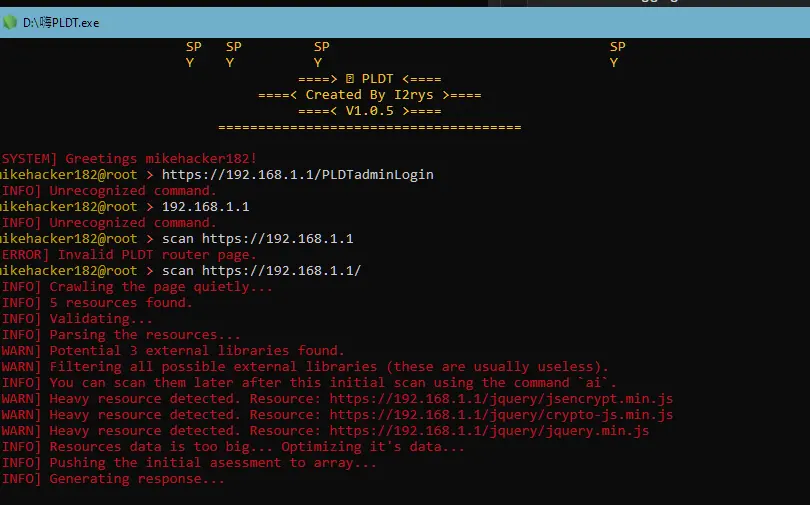Click the 'Invalid PLDT router page.' error line
The height and width of the screenshot is (505, 810).
129,255
